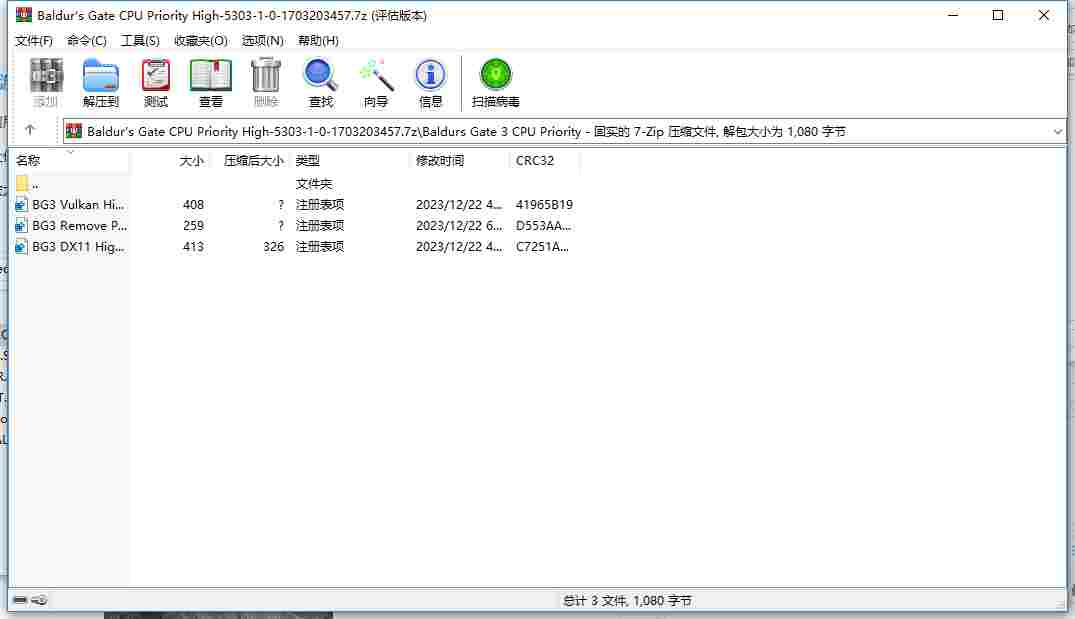Viewport: 1075px width, 619px height.
Task: Close the WinRAR window
Action: [x=1043, y=15]
